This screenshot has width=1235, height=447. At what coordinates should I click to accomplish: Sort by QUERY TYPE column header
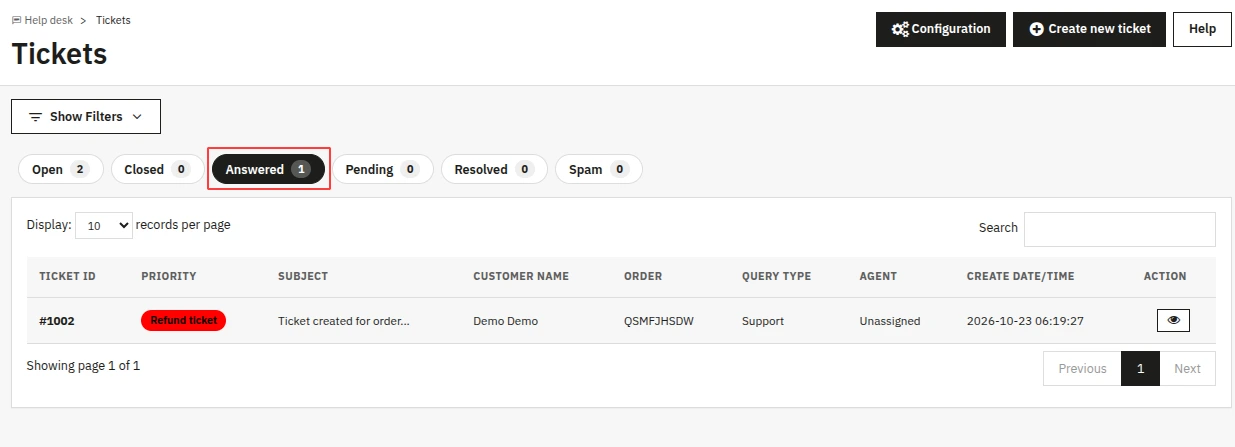point(776,276)
